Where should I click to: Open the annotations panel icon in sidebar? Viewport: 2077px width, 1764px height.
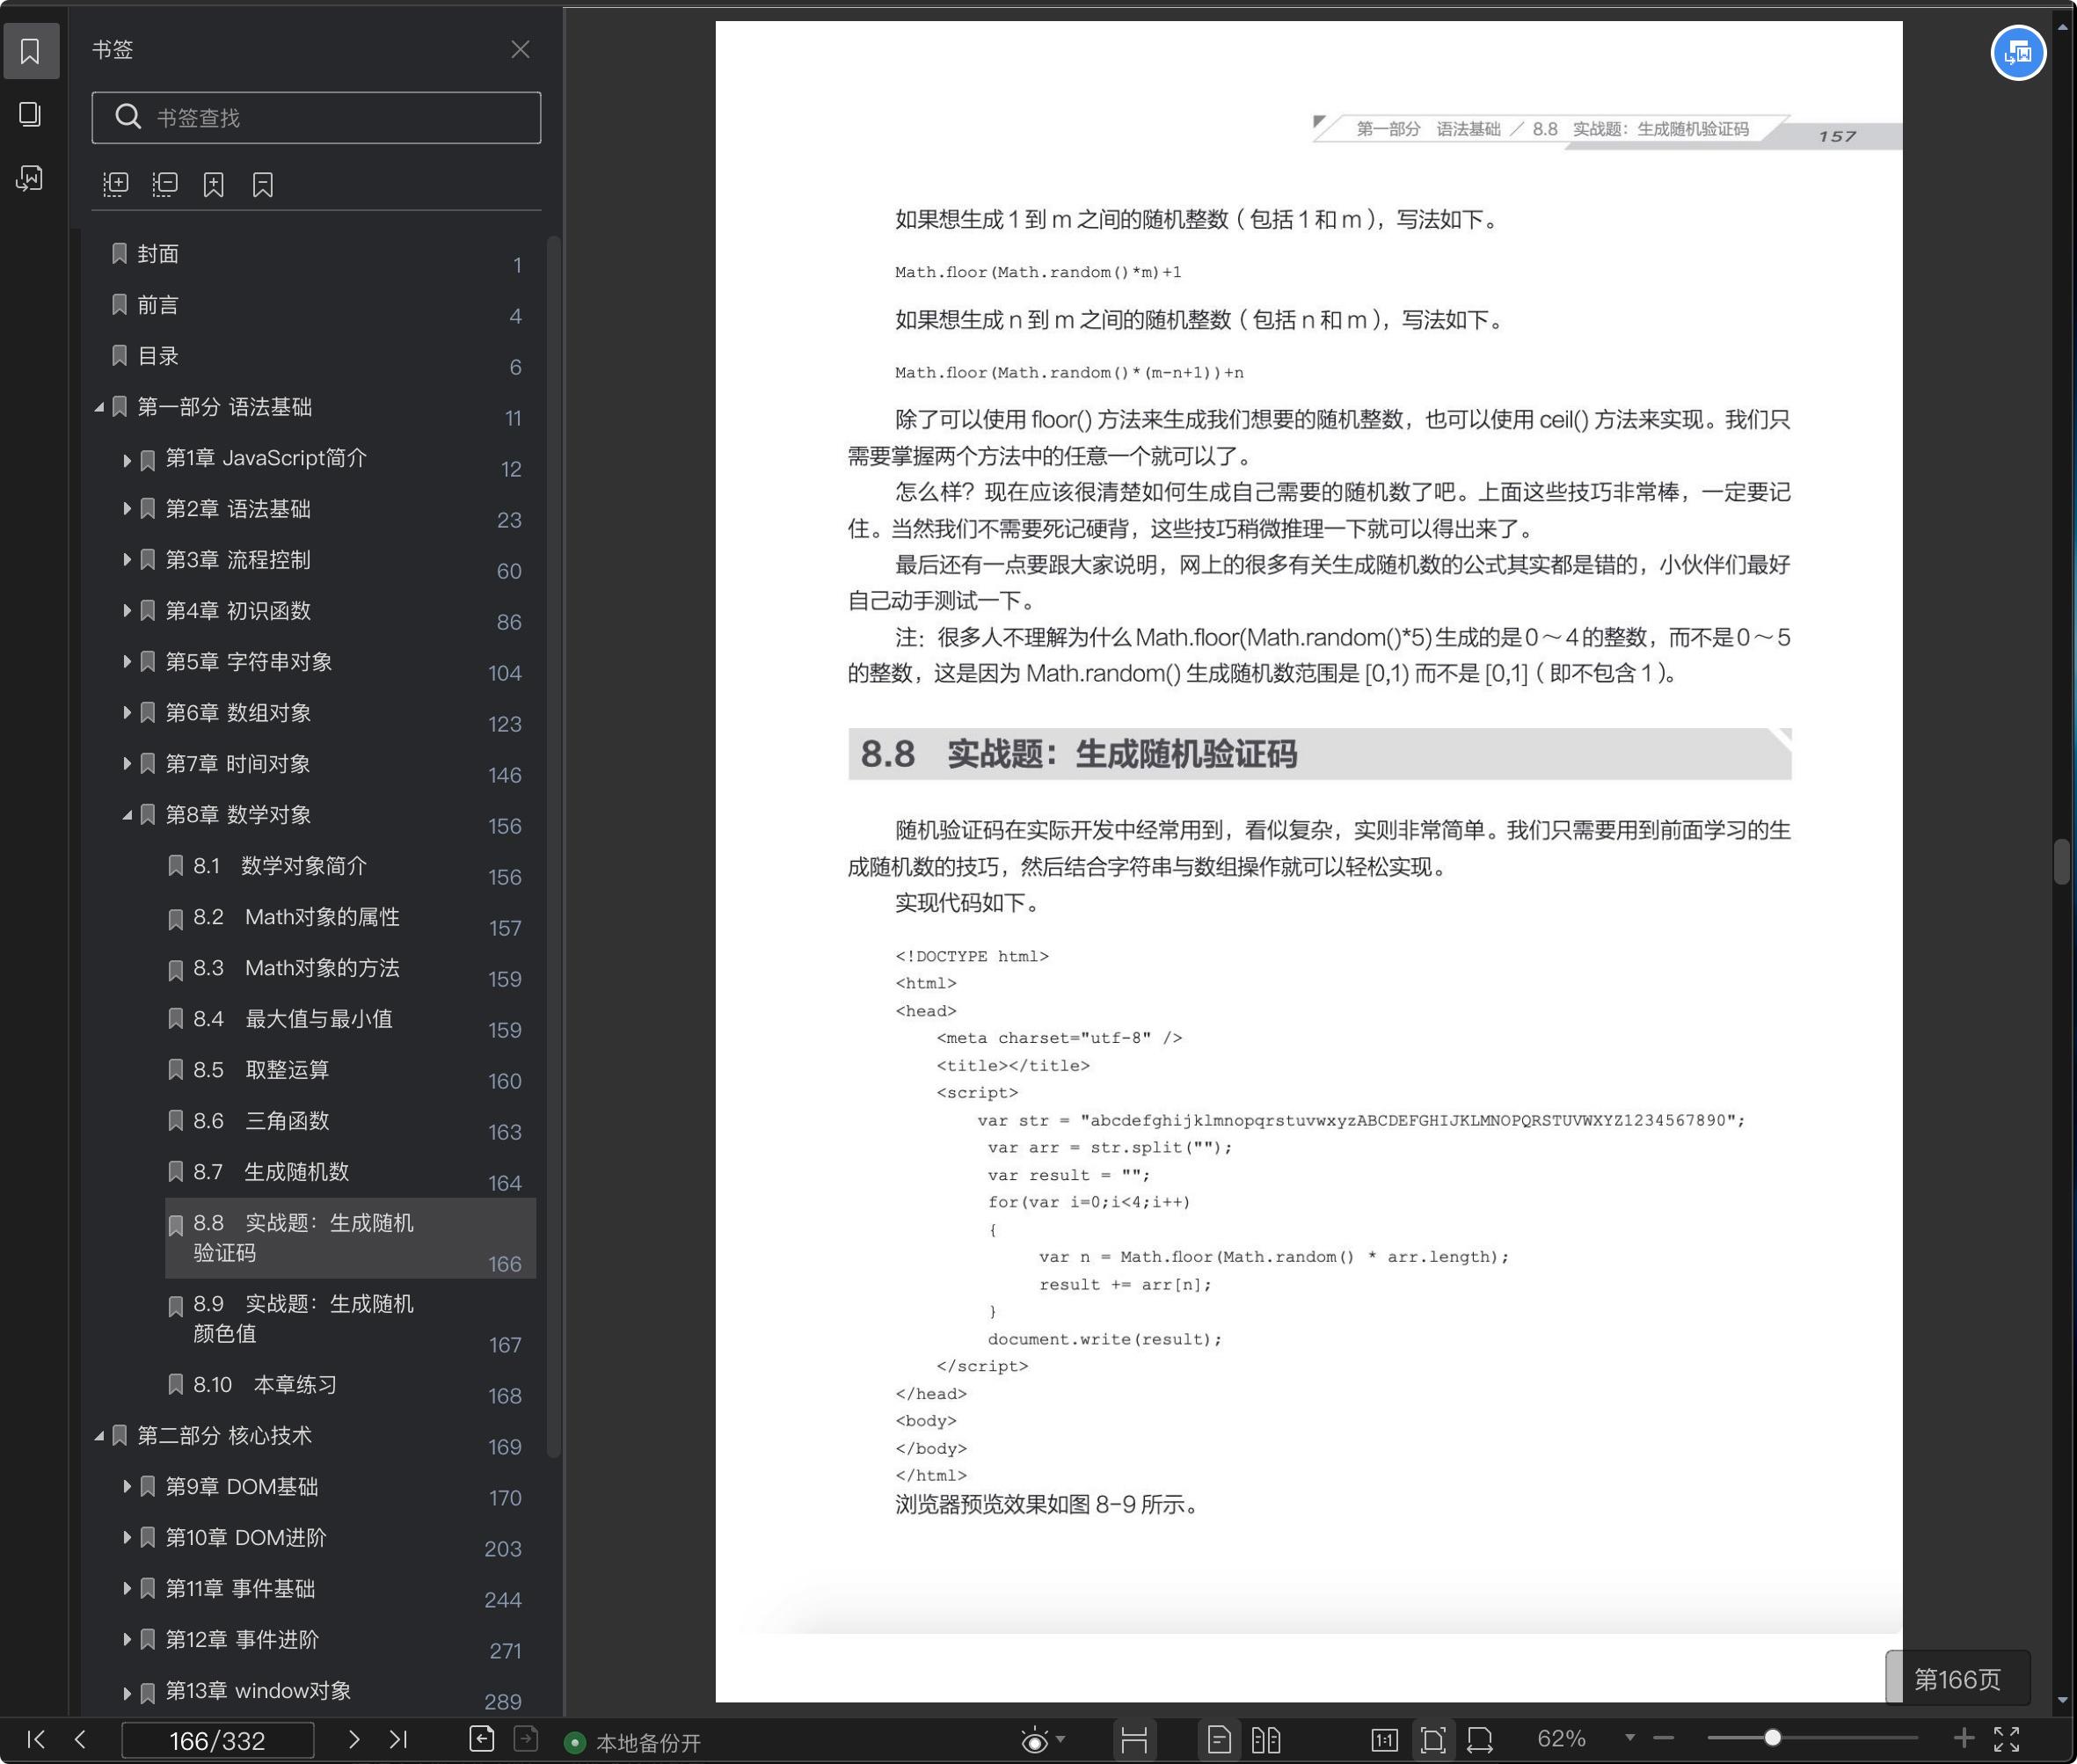31,178
